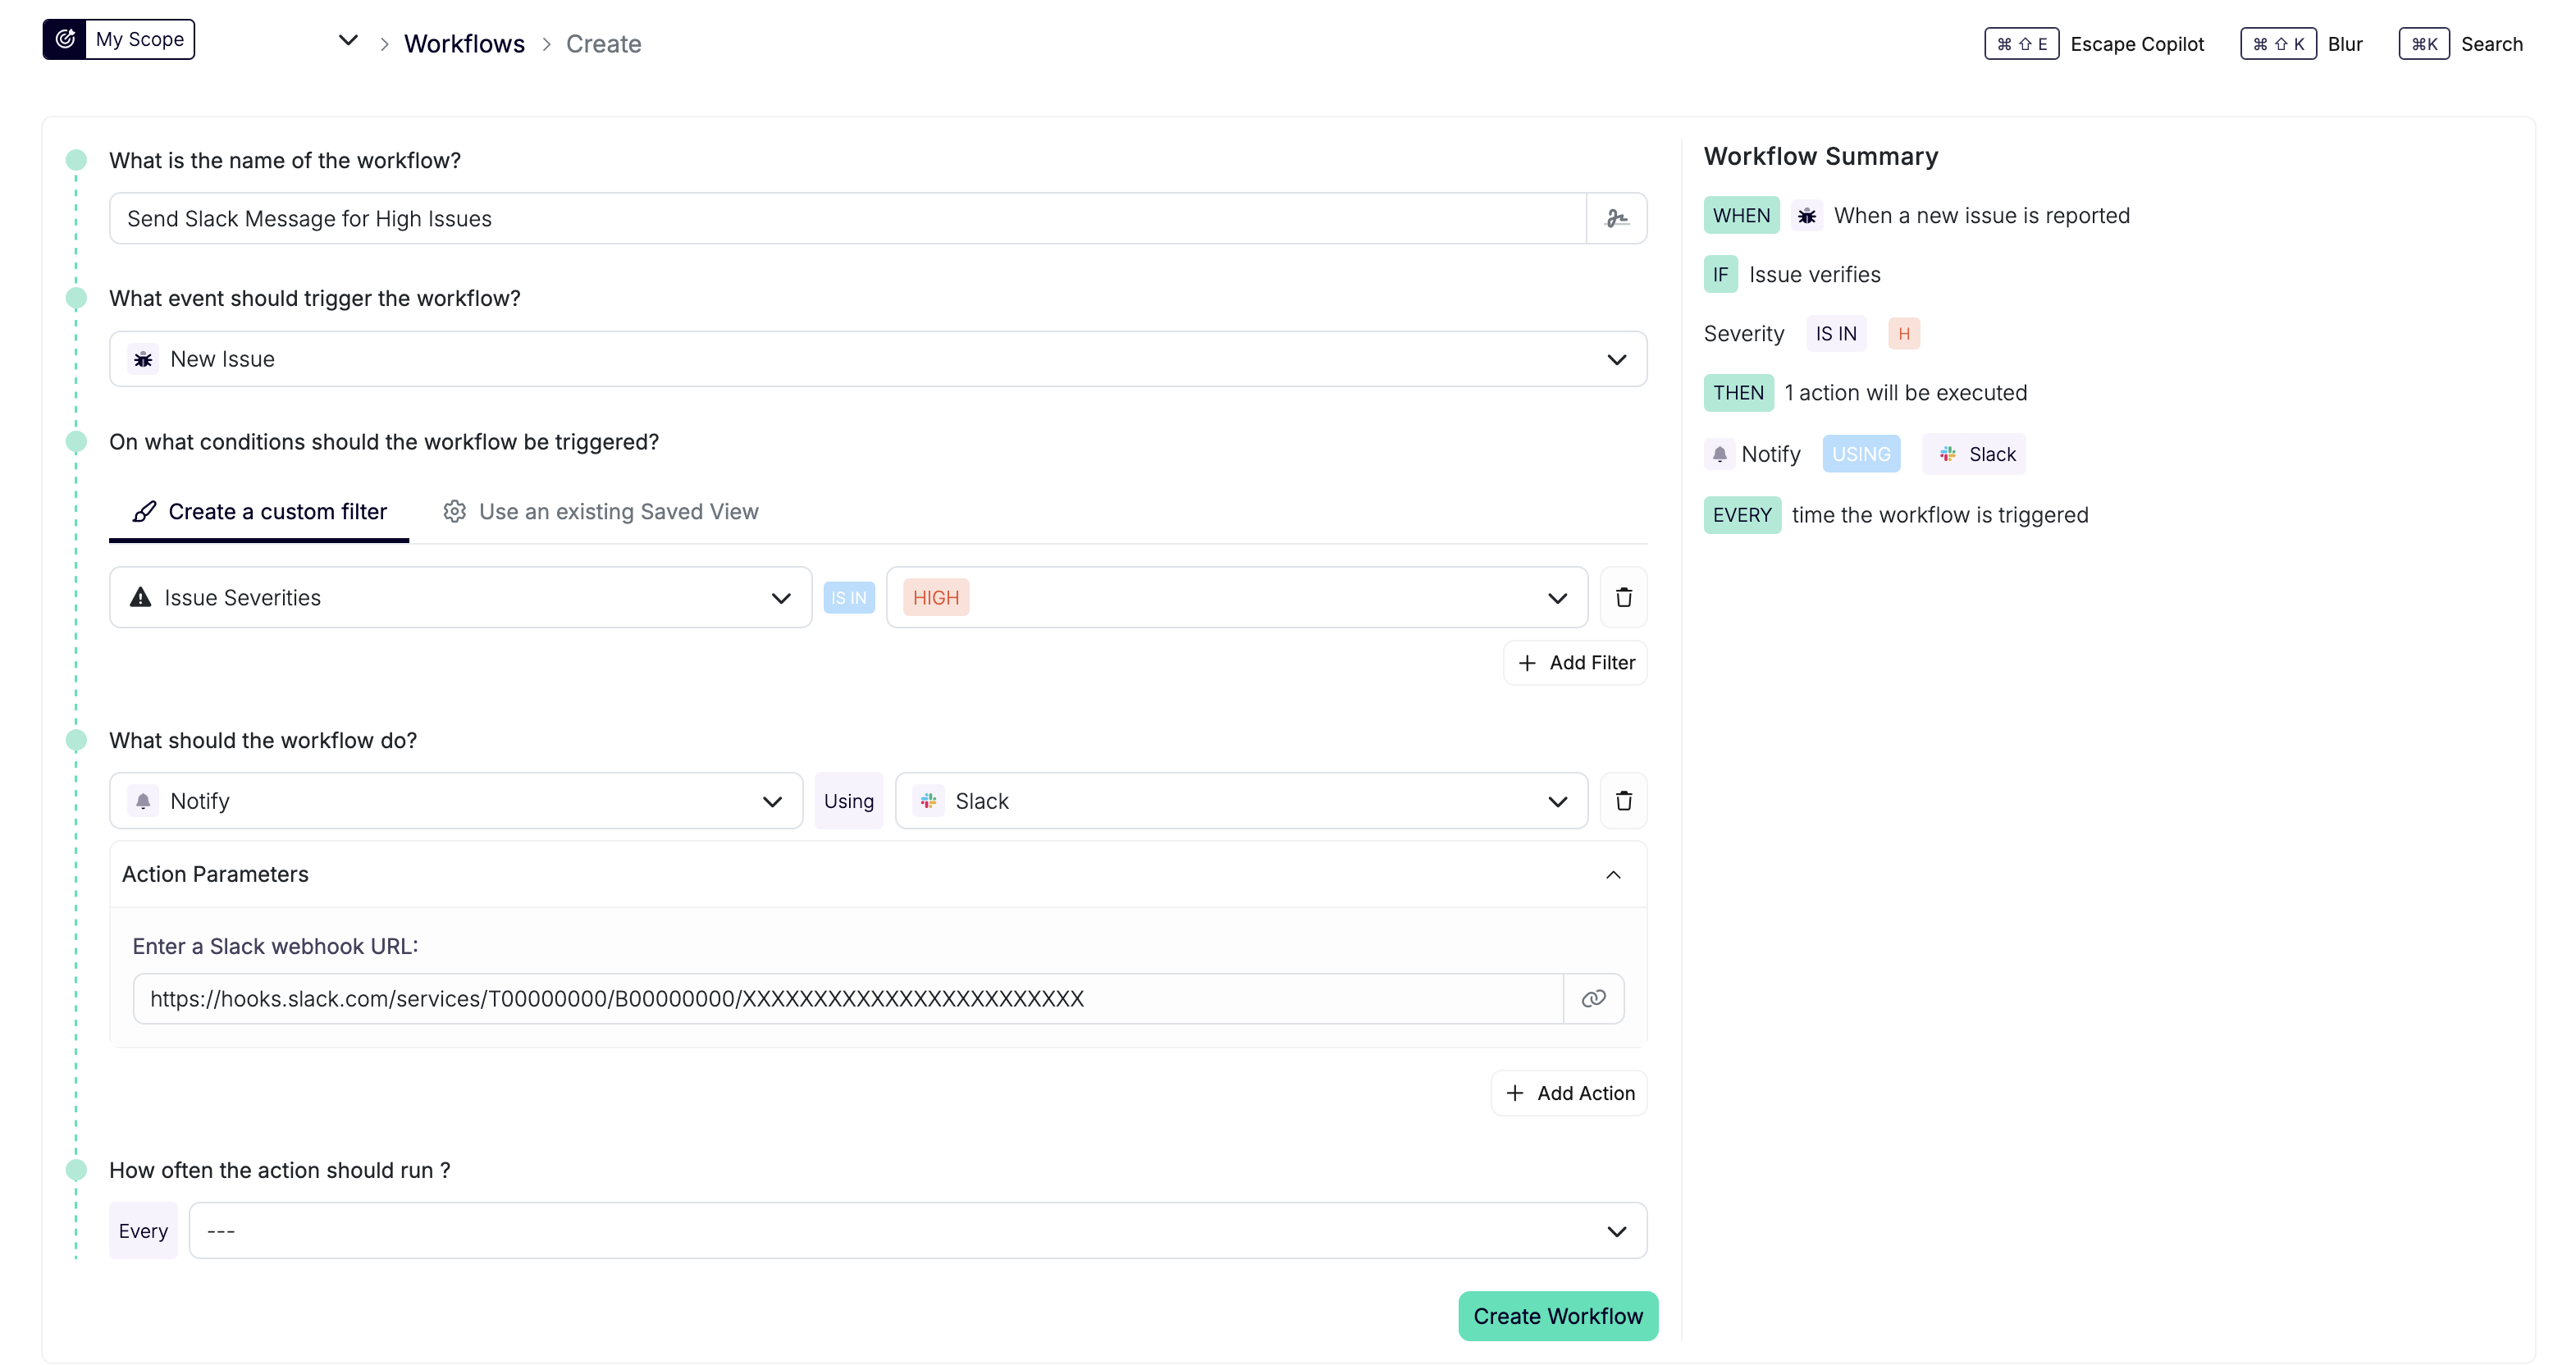Click the Slack logo in the action selector

coord(929,800)
